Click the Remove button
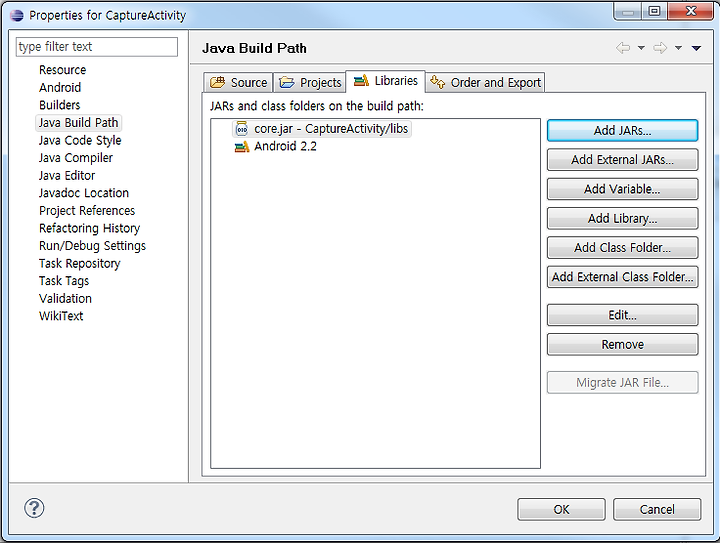Screen dimensions: 720x543 [622, 344]
